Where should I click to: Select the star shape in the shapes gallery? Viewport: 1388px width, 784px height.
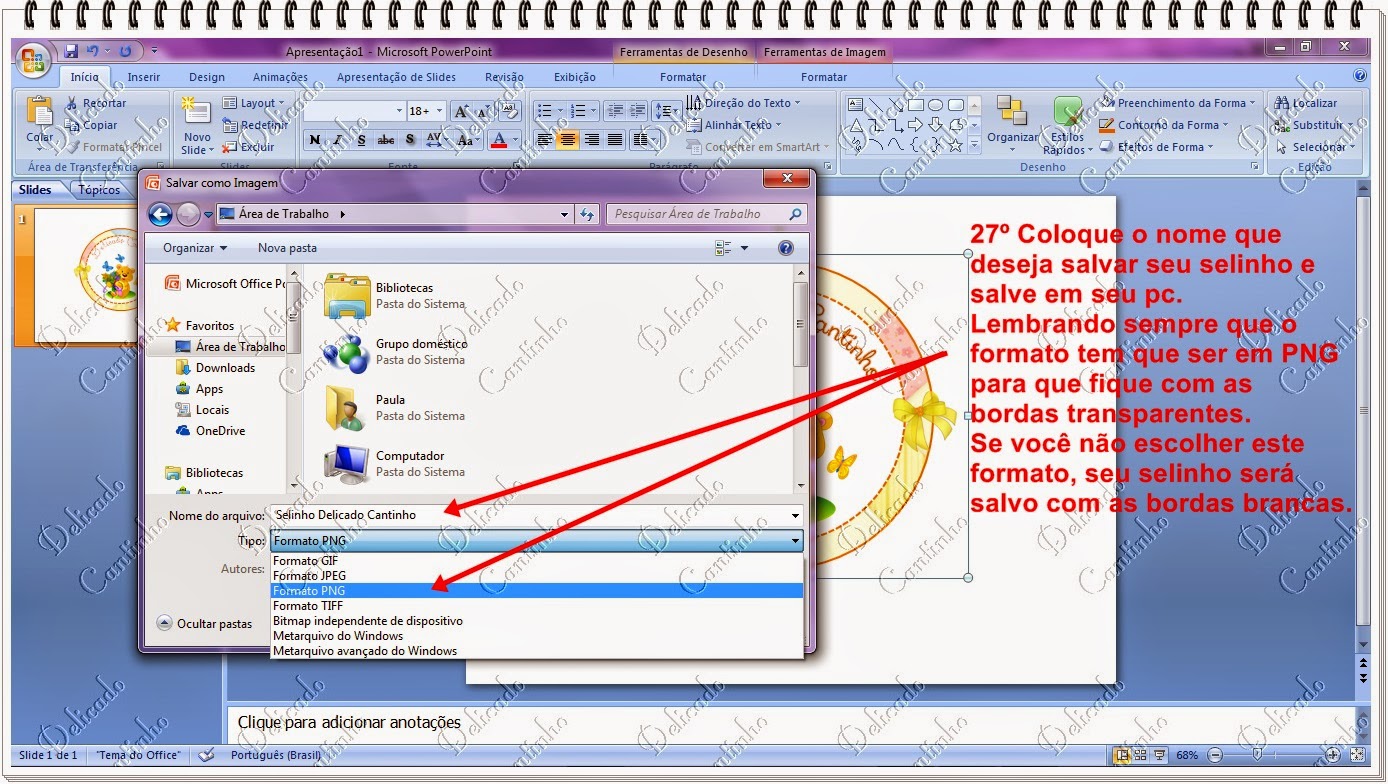(955, 145)
